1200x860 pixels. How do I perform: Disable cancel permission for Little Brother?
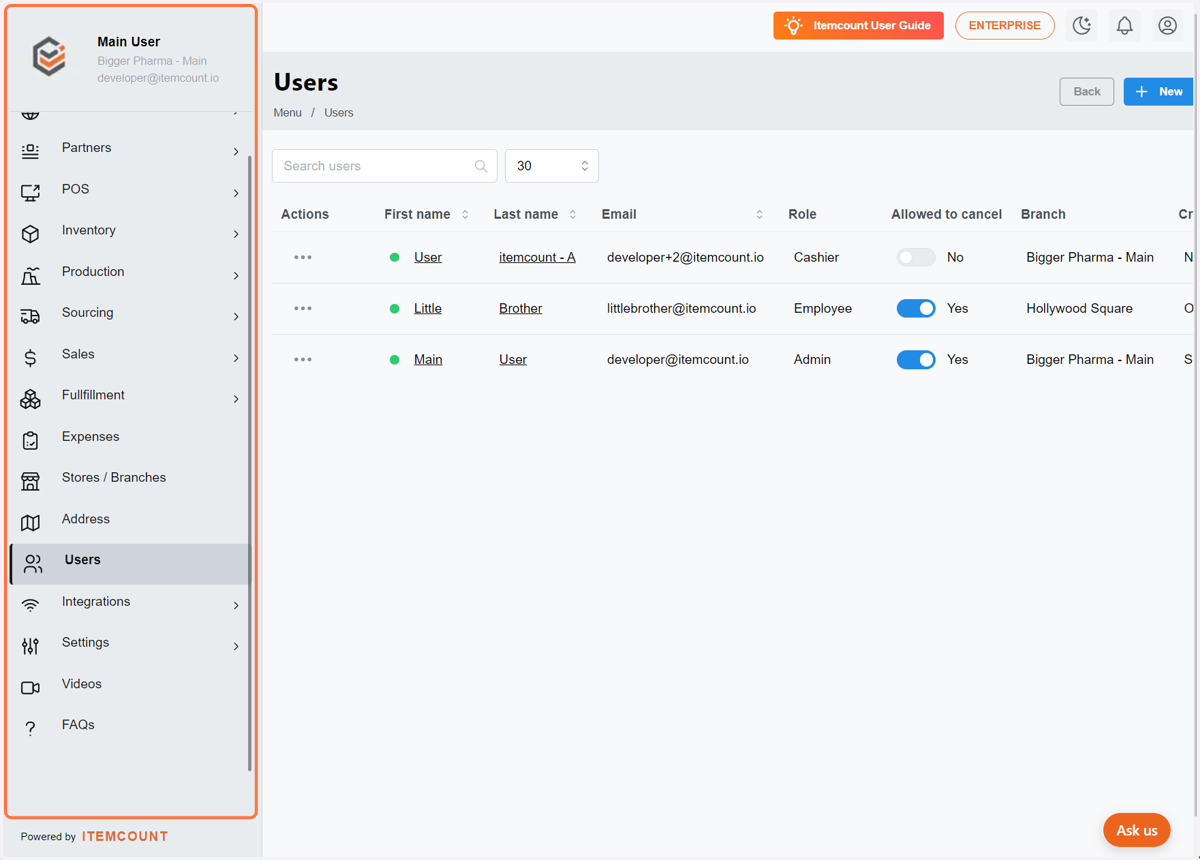916,308
